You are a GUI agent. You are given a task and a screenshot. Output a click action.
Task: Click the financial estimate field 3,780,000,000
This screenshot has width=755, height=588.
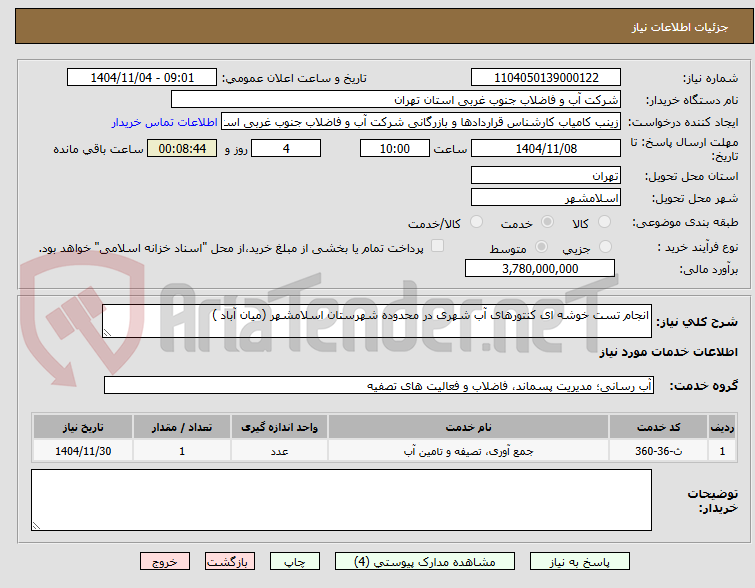540,268
